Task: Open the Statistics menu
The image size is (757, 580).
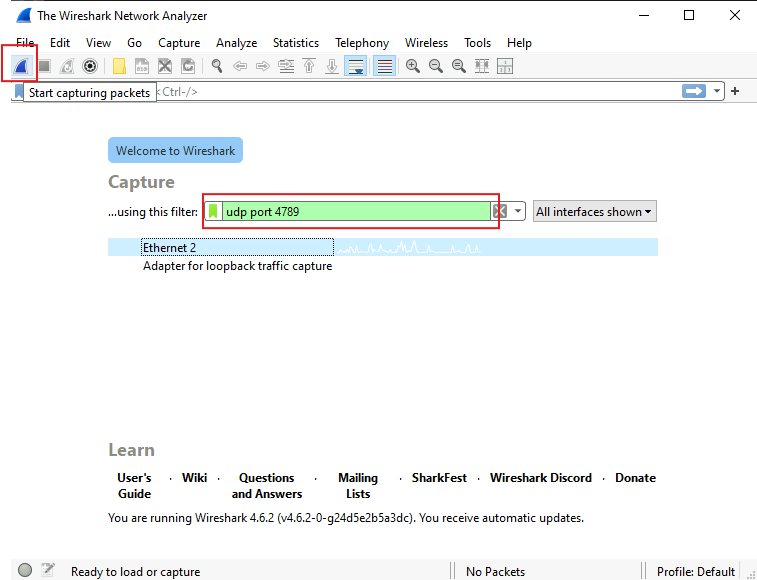Action: [x=296, y=42]
